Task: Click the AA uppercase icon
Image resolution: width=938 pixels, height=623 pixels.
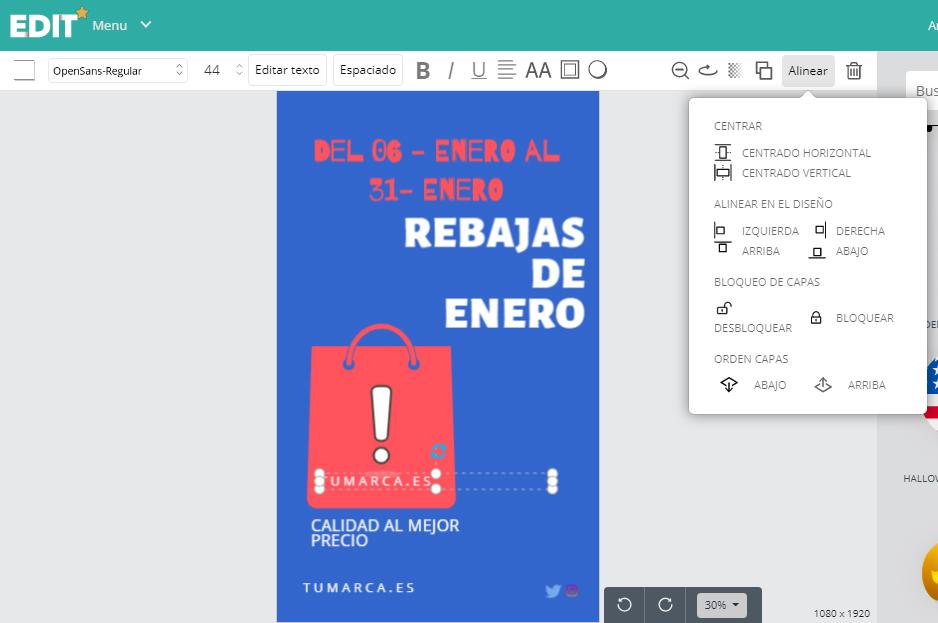Action: pos(538,71)
